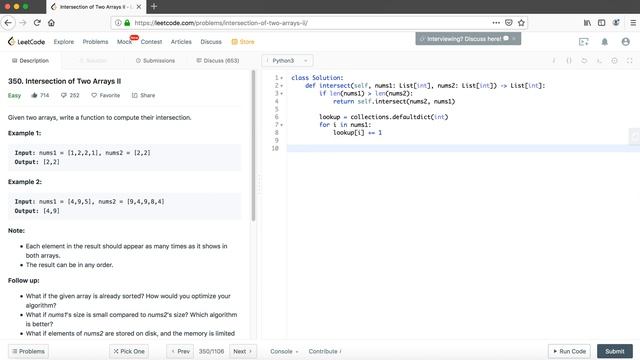This screenshot has height=360, width=640.
Task: Open page actions three-dot menu in address bar
Action: coord(496,23)
